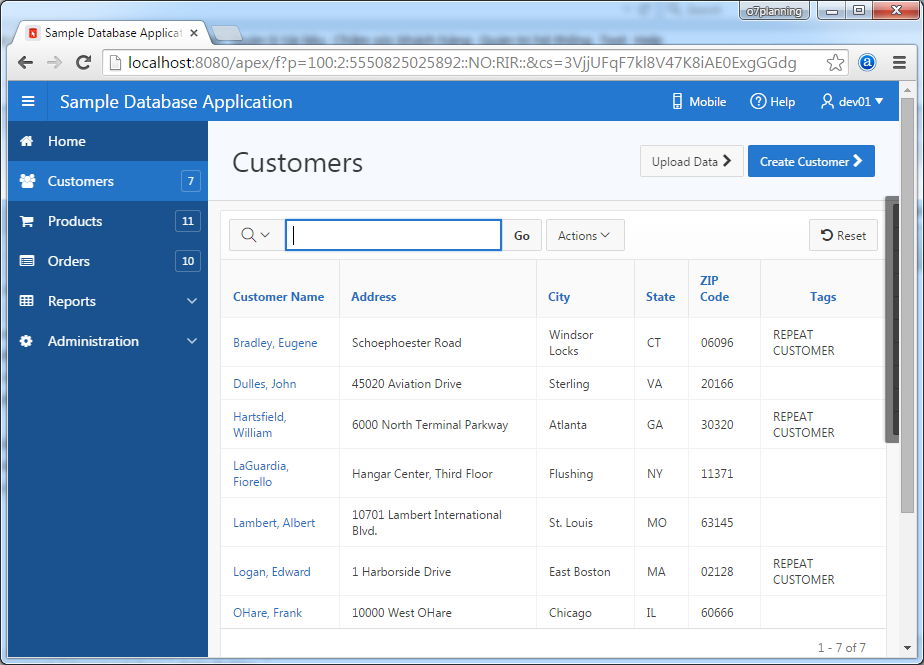Click inside the search input field

click(393, 234)
